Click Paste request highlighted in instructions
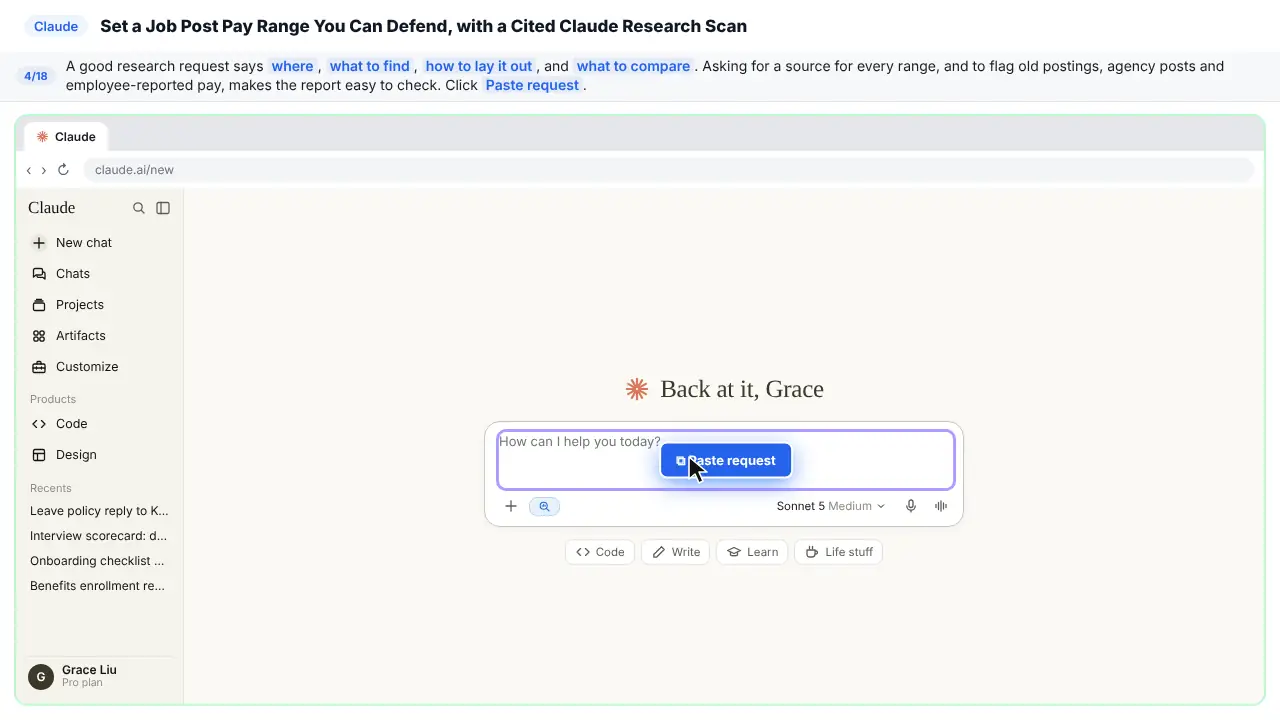The height and width of the screenshot is (720, 1280). click(x=532, y=85)
